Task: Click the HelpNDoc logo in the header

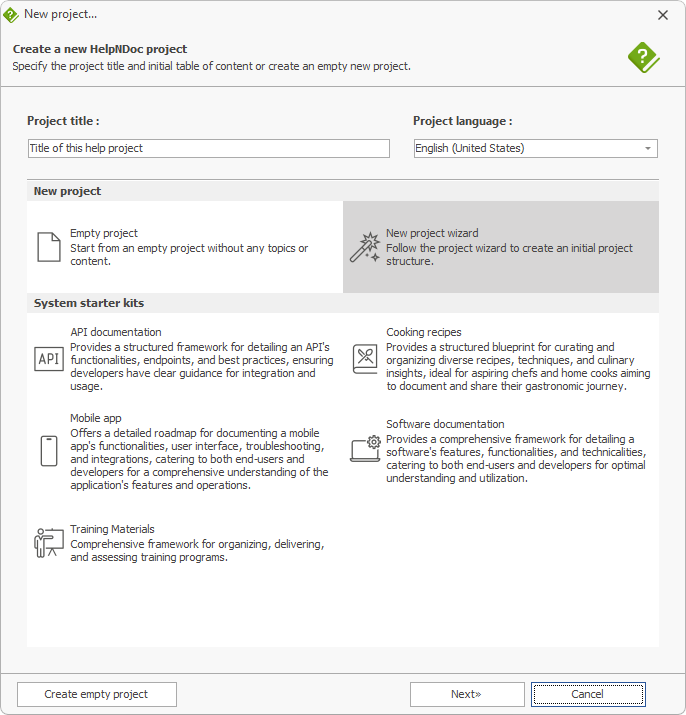Action: tap(643, 57)
